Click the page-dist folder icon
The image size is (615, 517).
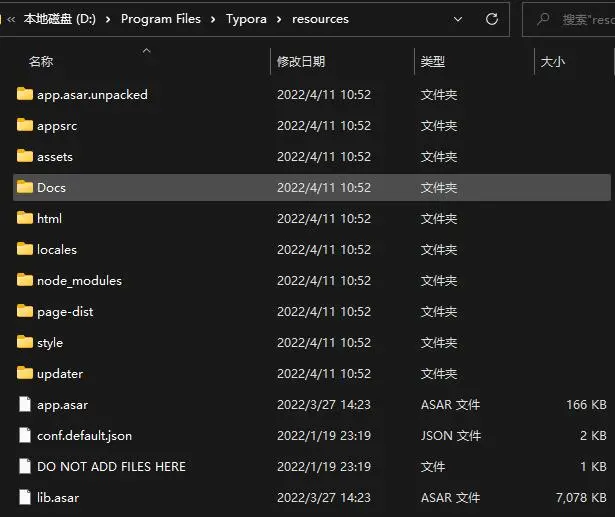pos(25,311)
